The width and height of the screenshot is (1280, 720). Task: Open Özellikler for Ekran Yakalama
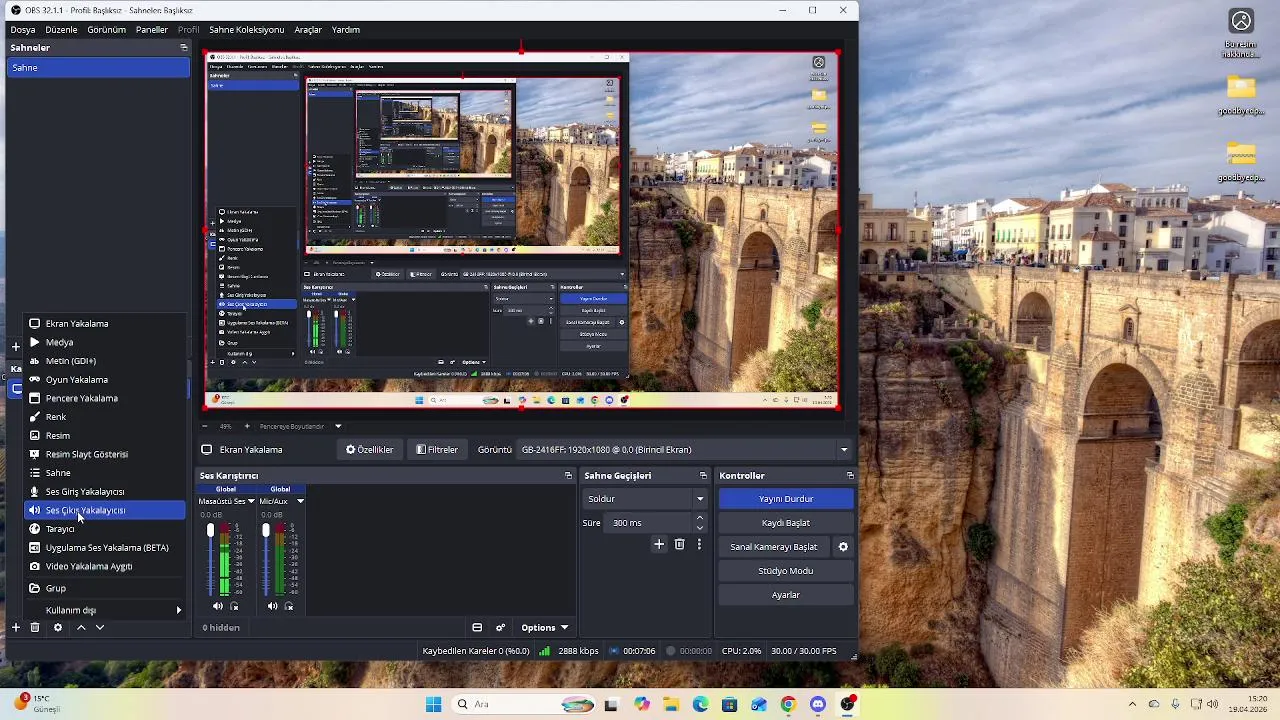click(370, 450)
